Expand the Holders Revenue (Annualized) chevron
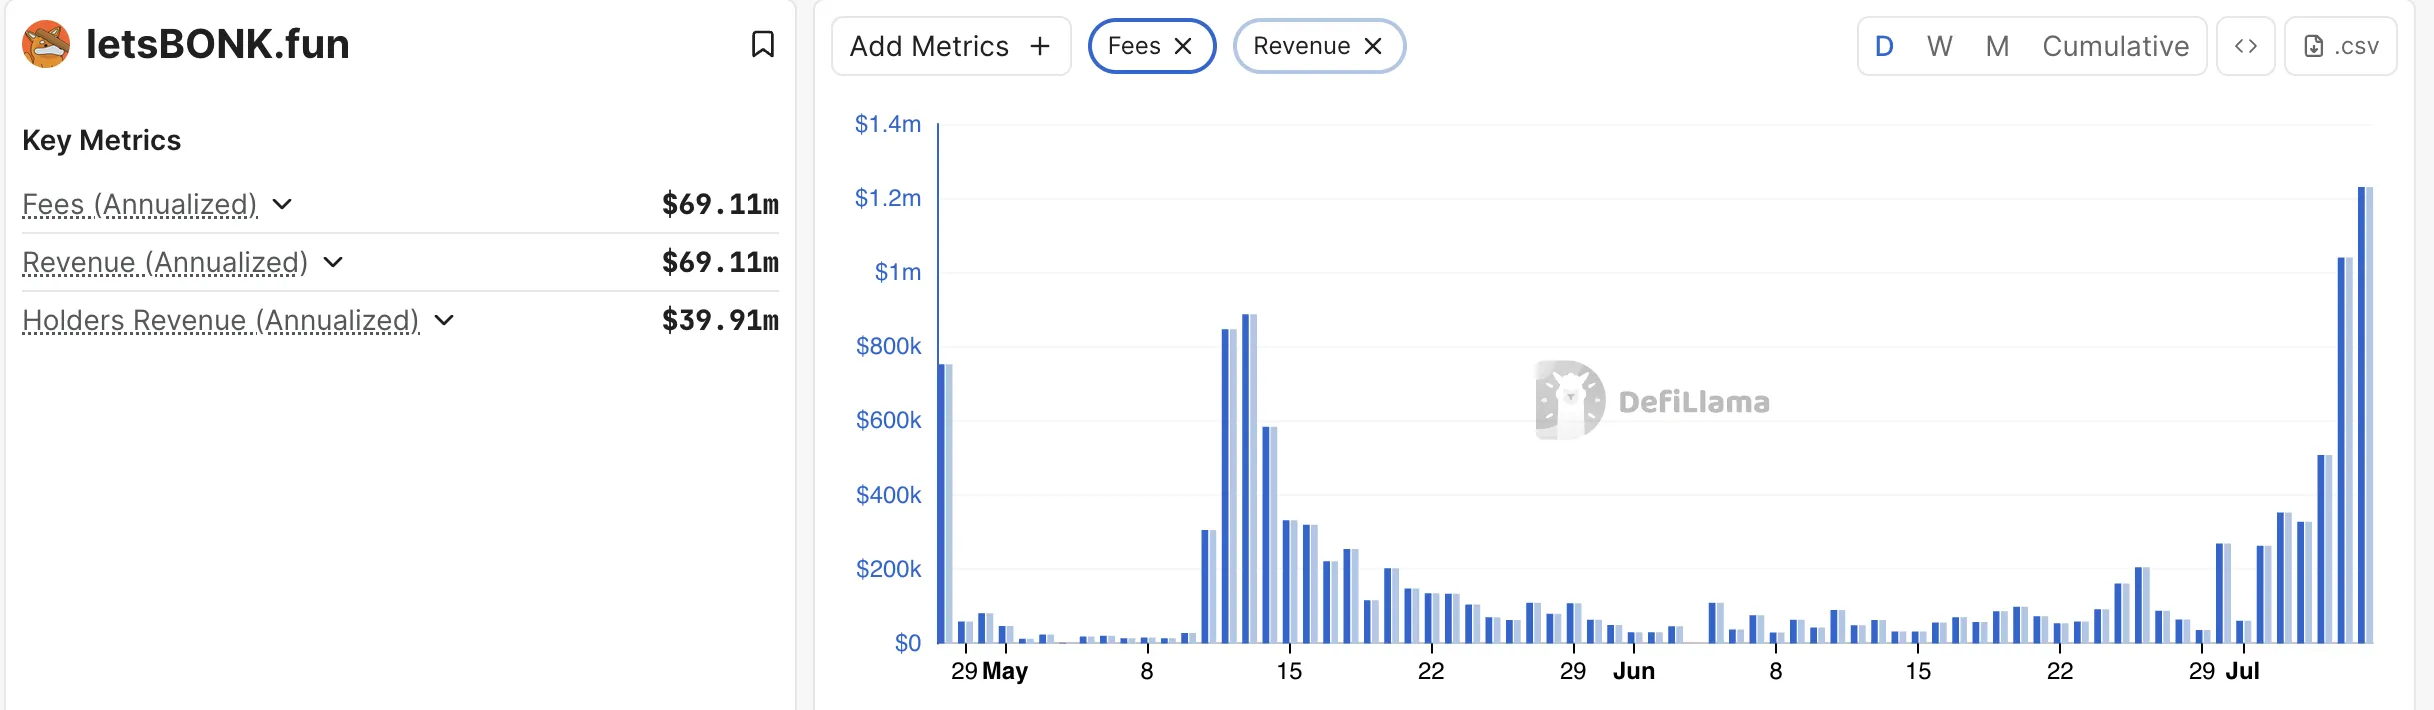2434x710 pixels. [445, 320]
